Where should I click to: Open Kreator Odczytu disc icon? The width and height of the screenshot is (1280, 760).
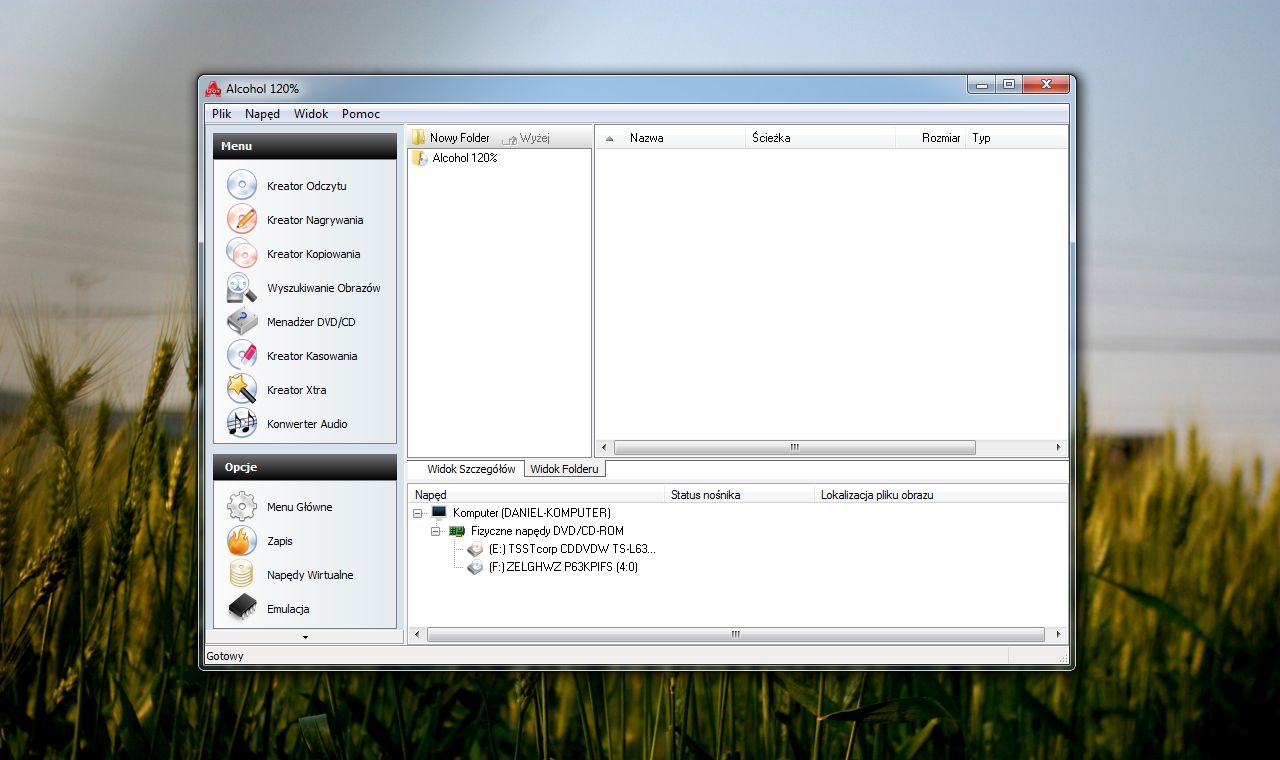242,186
